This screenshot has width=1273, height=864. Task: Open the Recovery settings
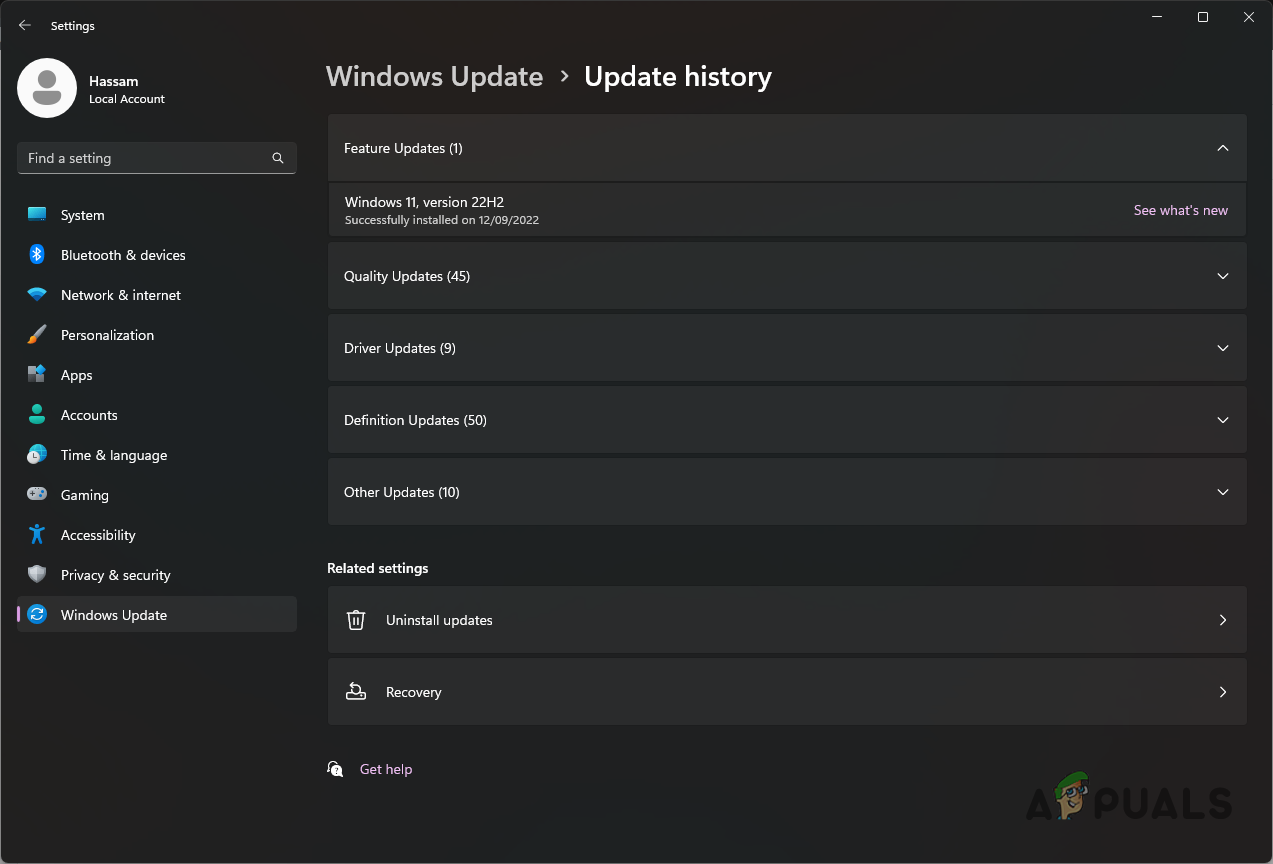pyautogui.click(x=786, y=692)
